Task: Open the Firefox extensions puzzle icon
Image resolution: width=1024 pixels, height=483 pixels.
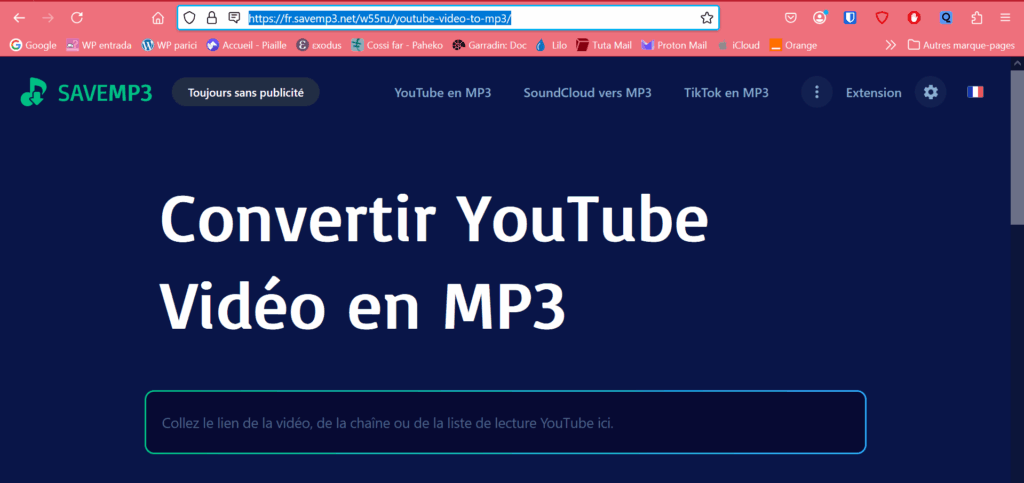Action: [x=977, y=18]
